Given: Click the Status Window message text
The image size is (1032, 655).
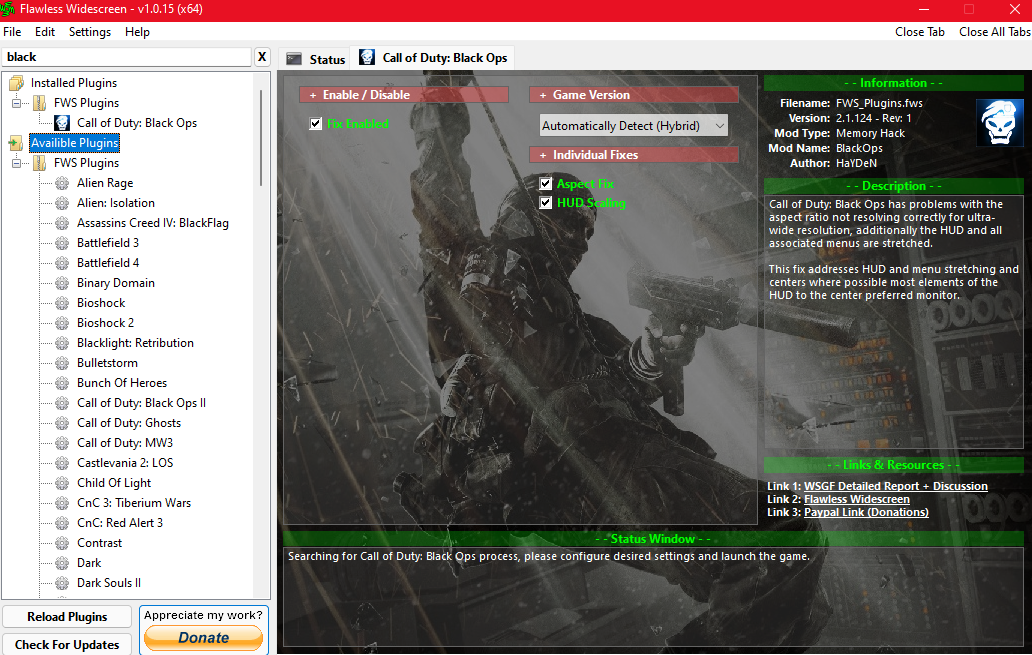Looking at the screenshot, I should (548, 556).
